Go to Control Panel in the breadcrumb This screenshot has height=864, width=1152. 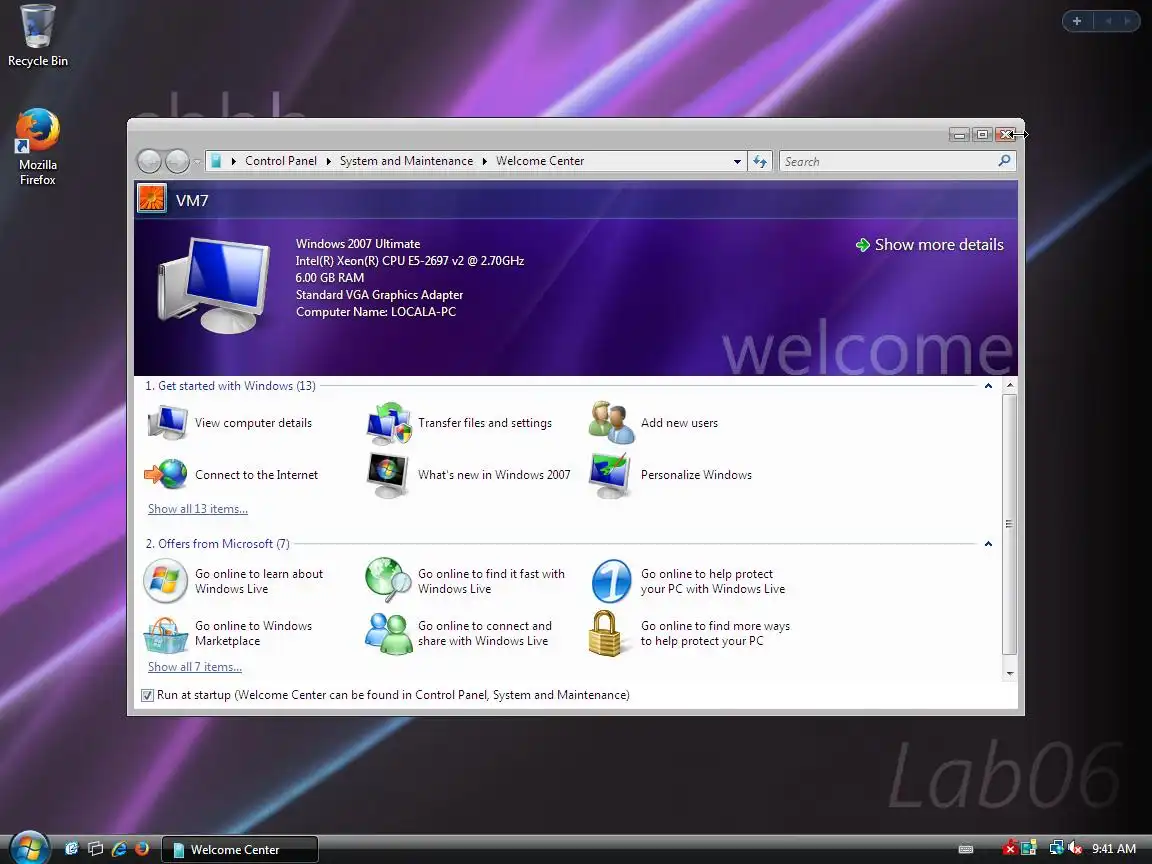click(x=281, y=161)
